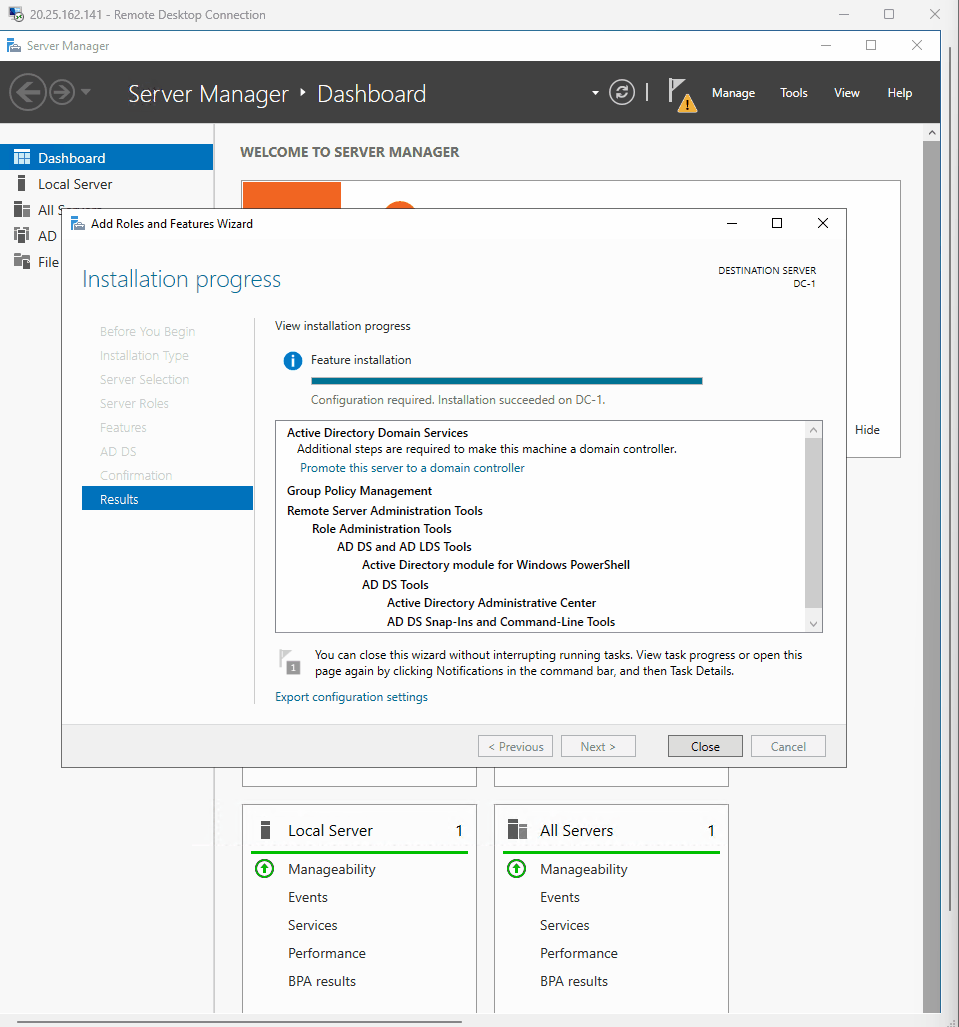The image size is (959, 1027).
Task: Click Group Policy Management in results list
Action: pos(359,491)
